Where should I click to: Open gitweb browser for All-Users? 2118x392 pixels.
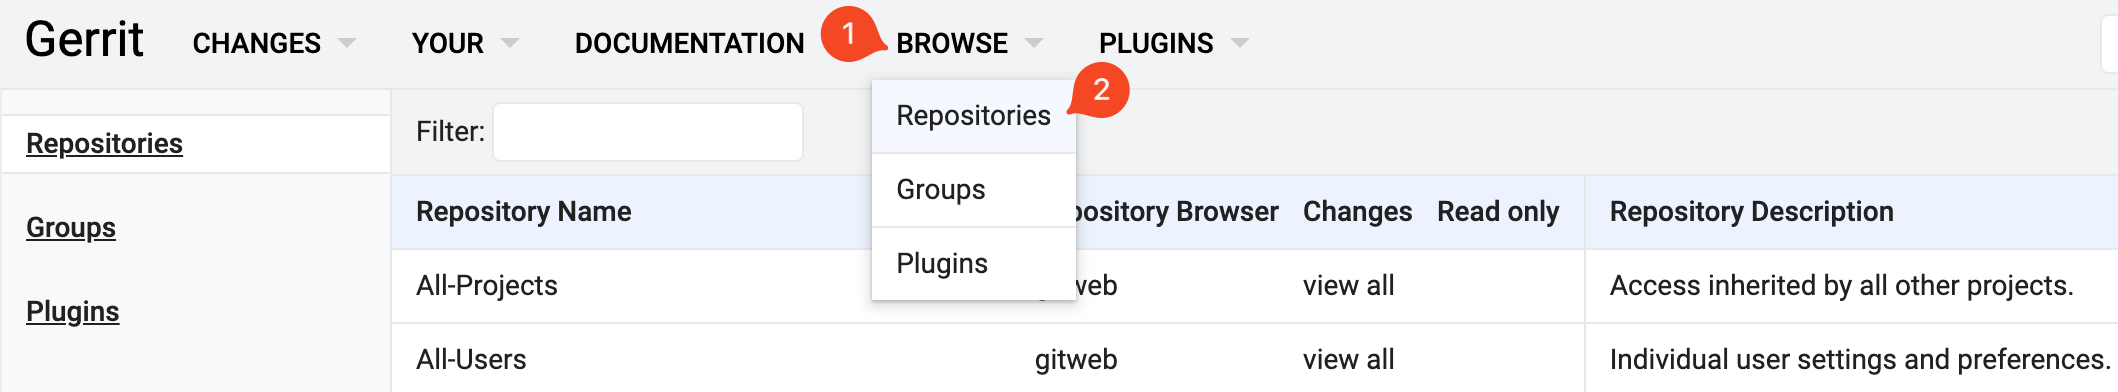[x=1076, y=360]
